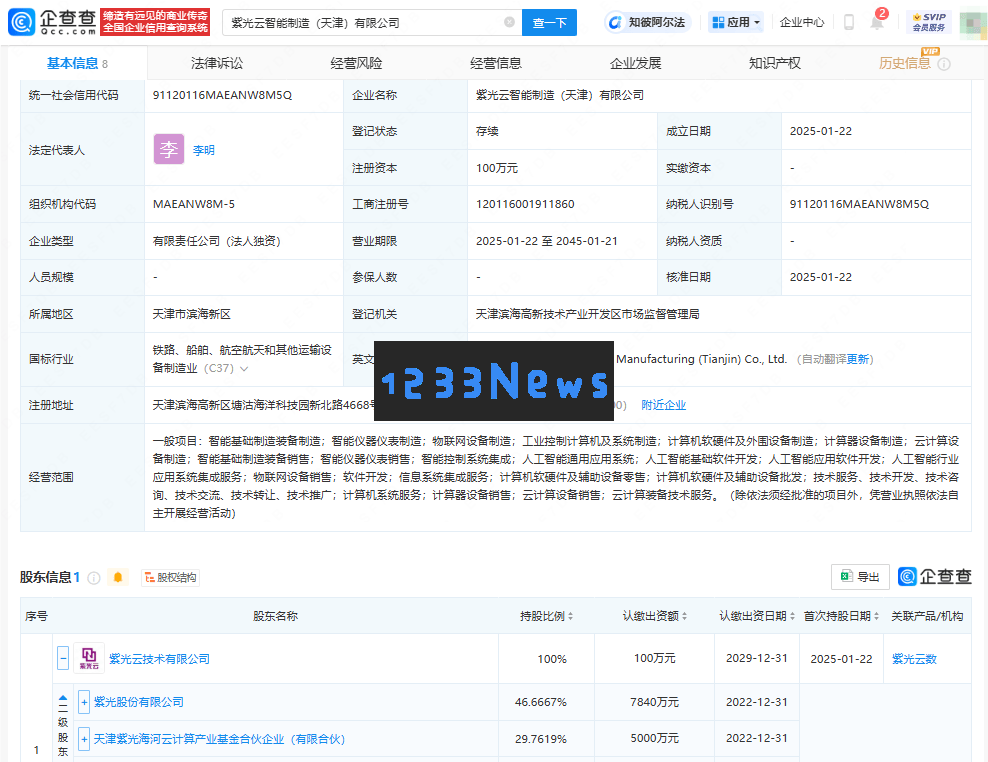Screen dimensions: 988x762
Task: Click organization code MAEANW8M-5
Action: coord(193,204)
